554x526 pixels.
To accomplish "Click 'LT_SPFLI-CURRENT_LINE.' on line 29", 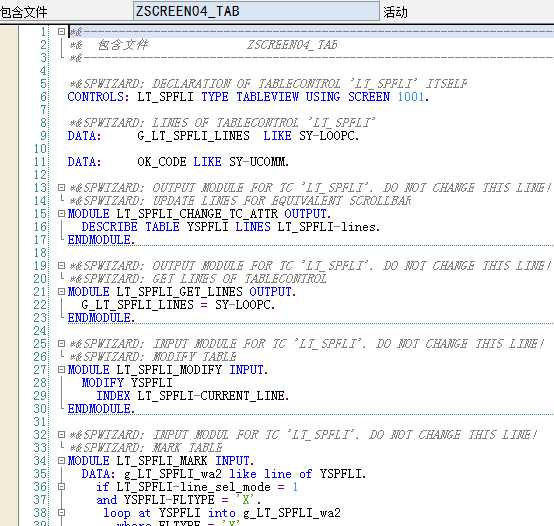I will (x=213, y=396).
